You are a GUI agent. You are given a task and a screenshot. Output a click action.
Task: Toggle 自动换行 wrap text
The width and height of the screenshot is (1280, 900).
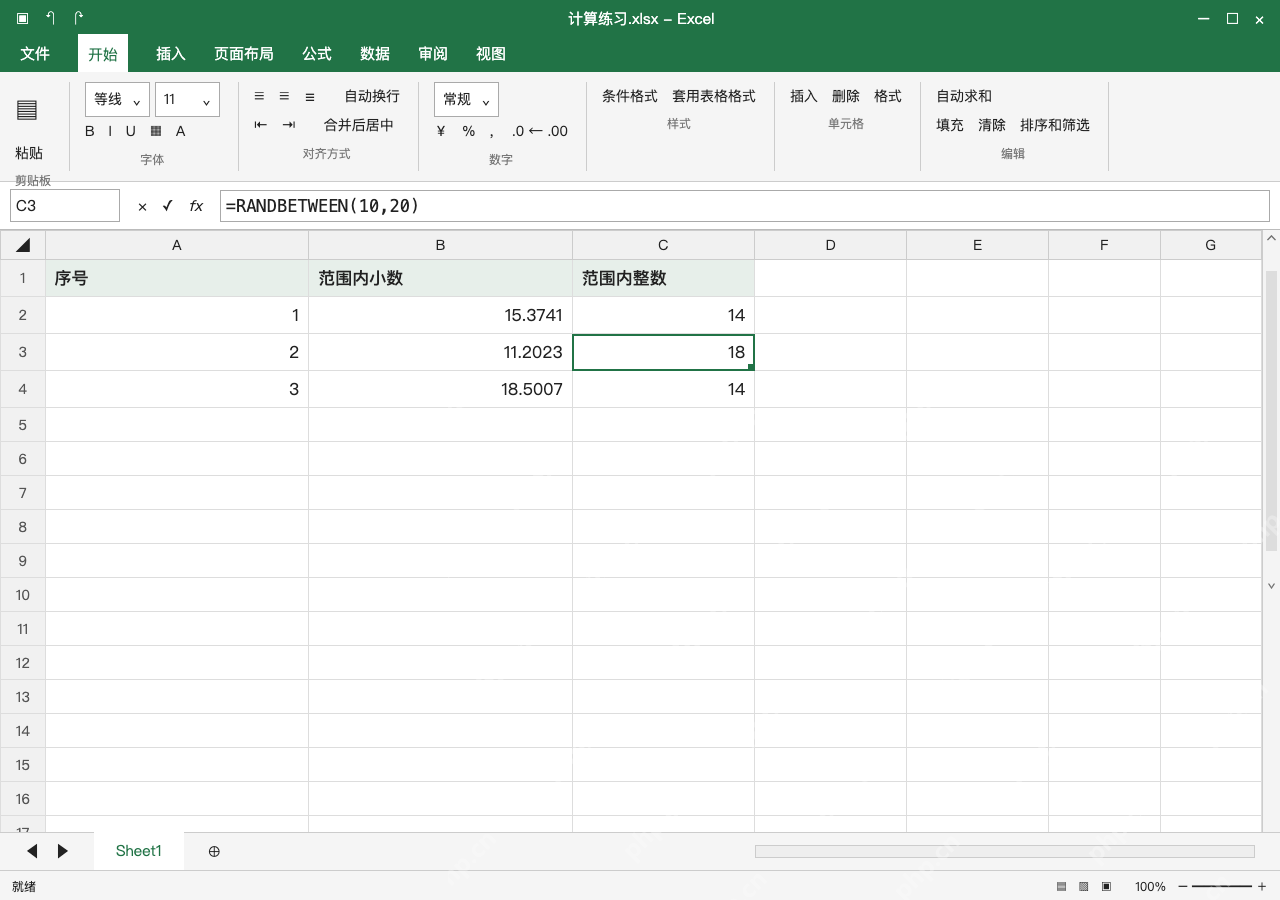tap(372, 96)
